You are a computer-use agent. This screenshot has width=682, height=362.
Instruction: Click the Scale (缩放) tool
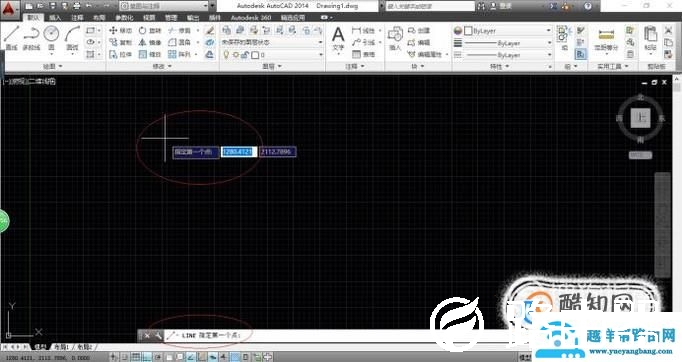click(x=150, y=54)
